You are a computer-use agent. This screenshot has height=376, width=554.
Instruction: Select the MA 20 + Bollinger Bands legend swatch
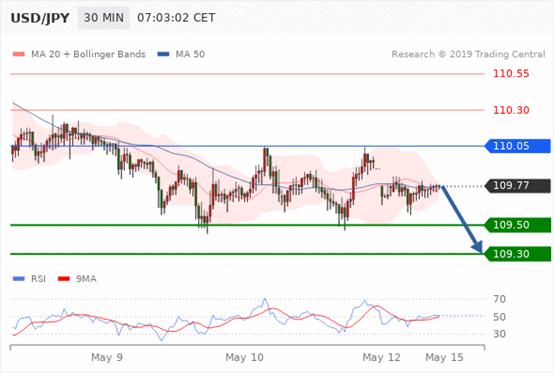tap(19, 54)
